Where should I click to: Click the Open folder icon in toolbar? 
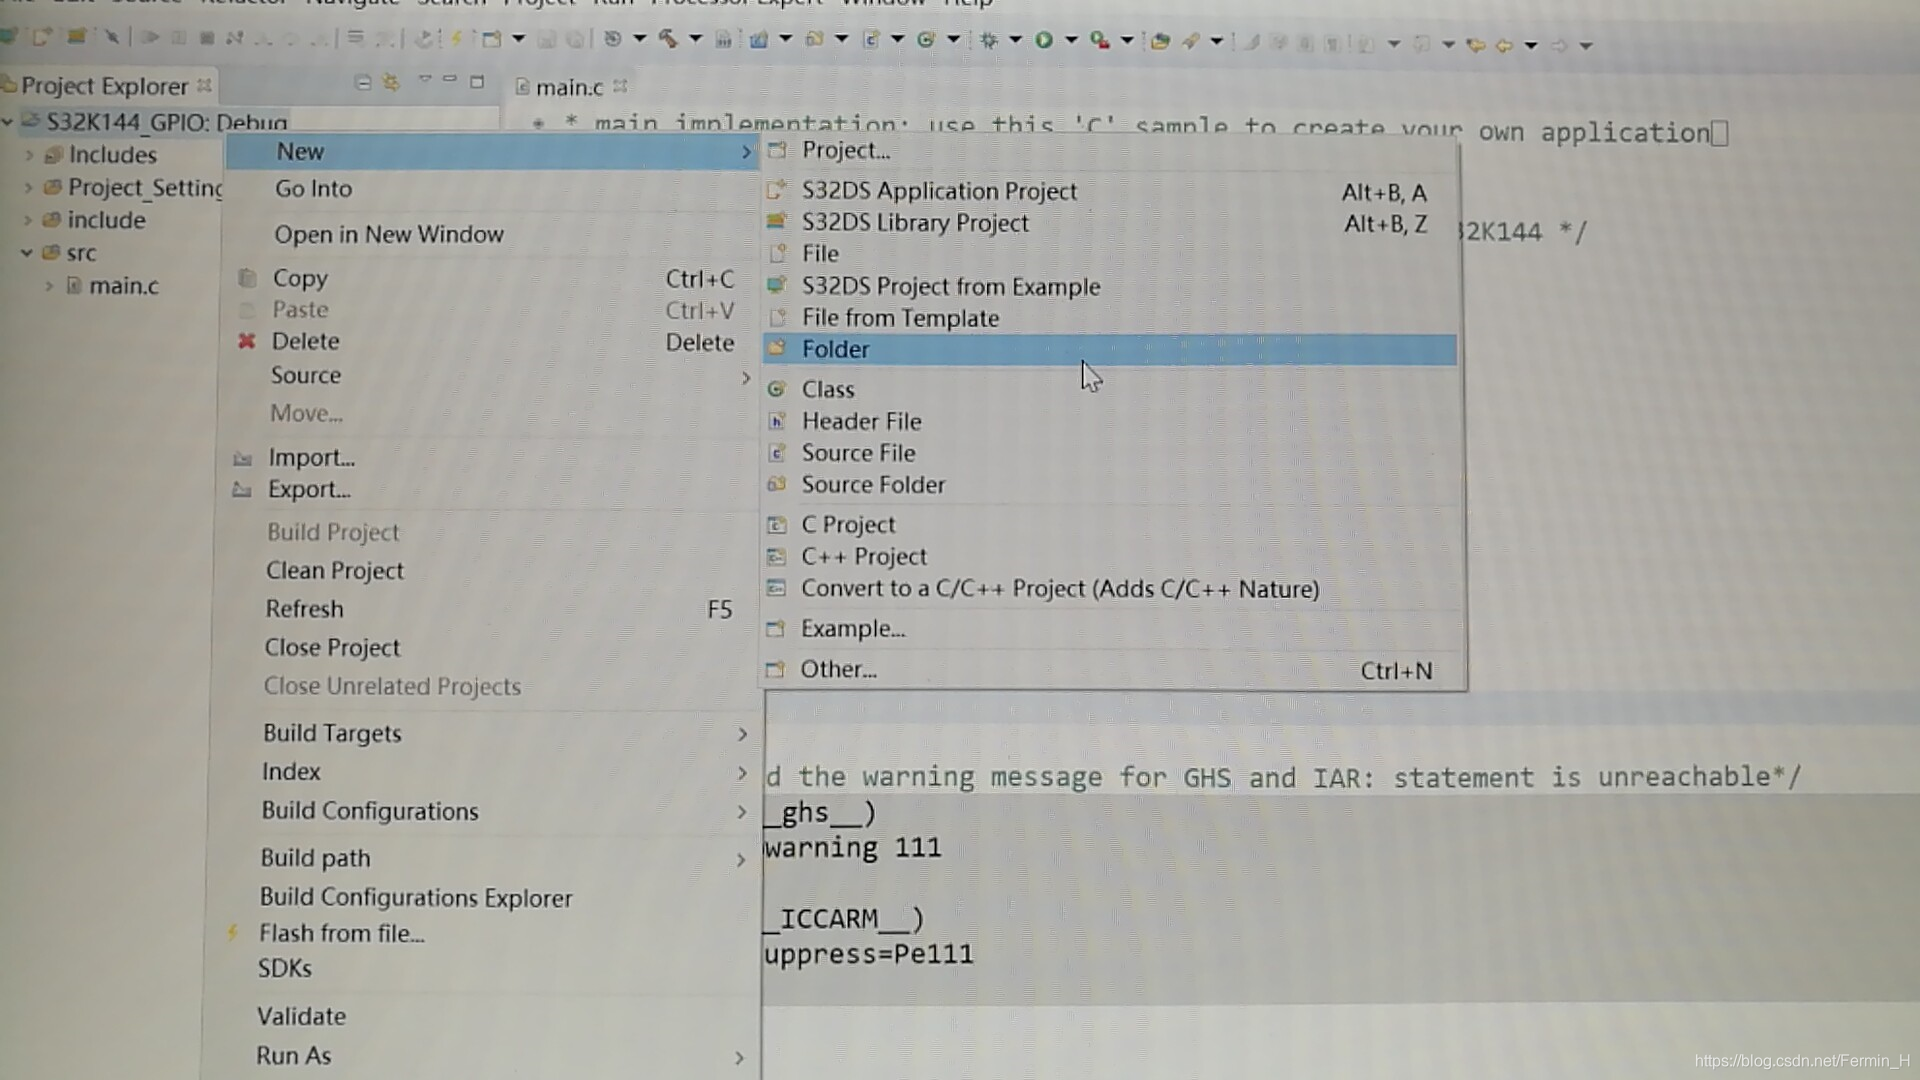click(x=1160, y=41)
